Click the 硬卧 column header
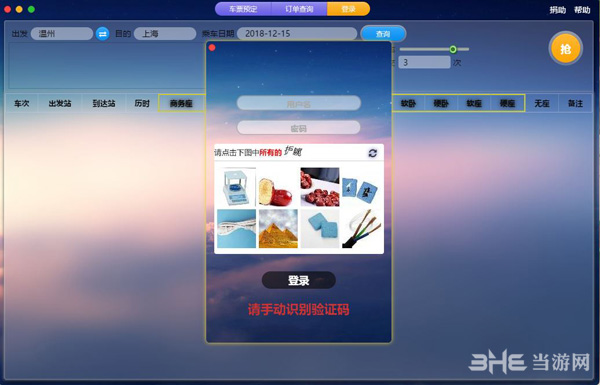This screenshot has width=600, height=385. pos(441,103)
